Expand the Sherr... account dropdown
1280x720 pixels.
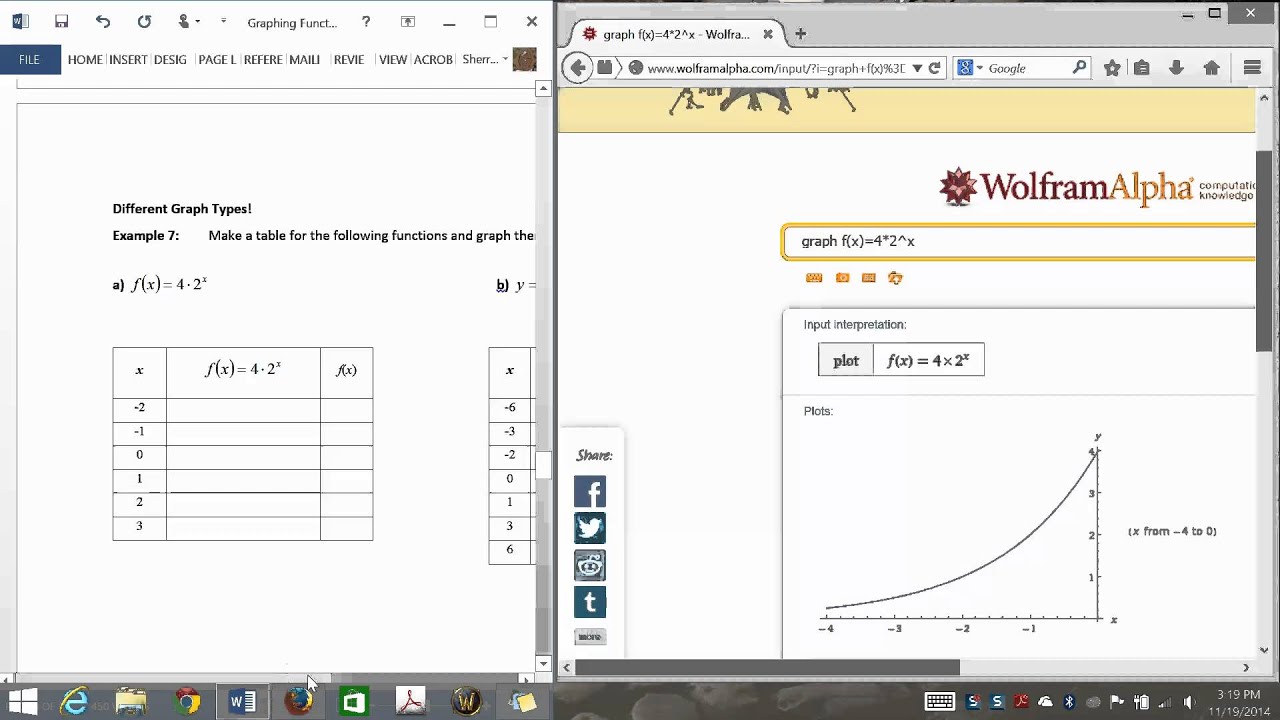coord(485,60)
